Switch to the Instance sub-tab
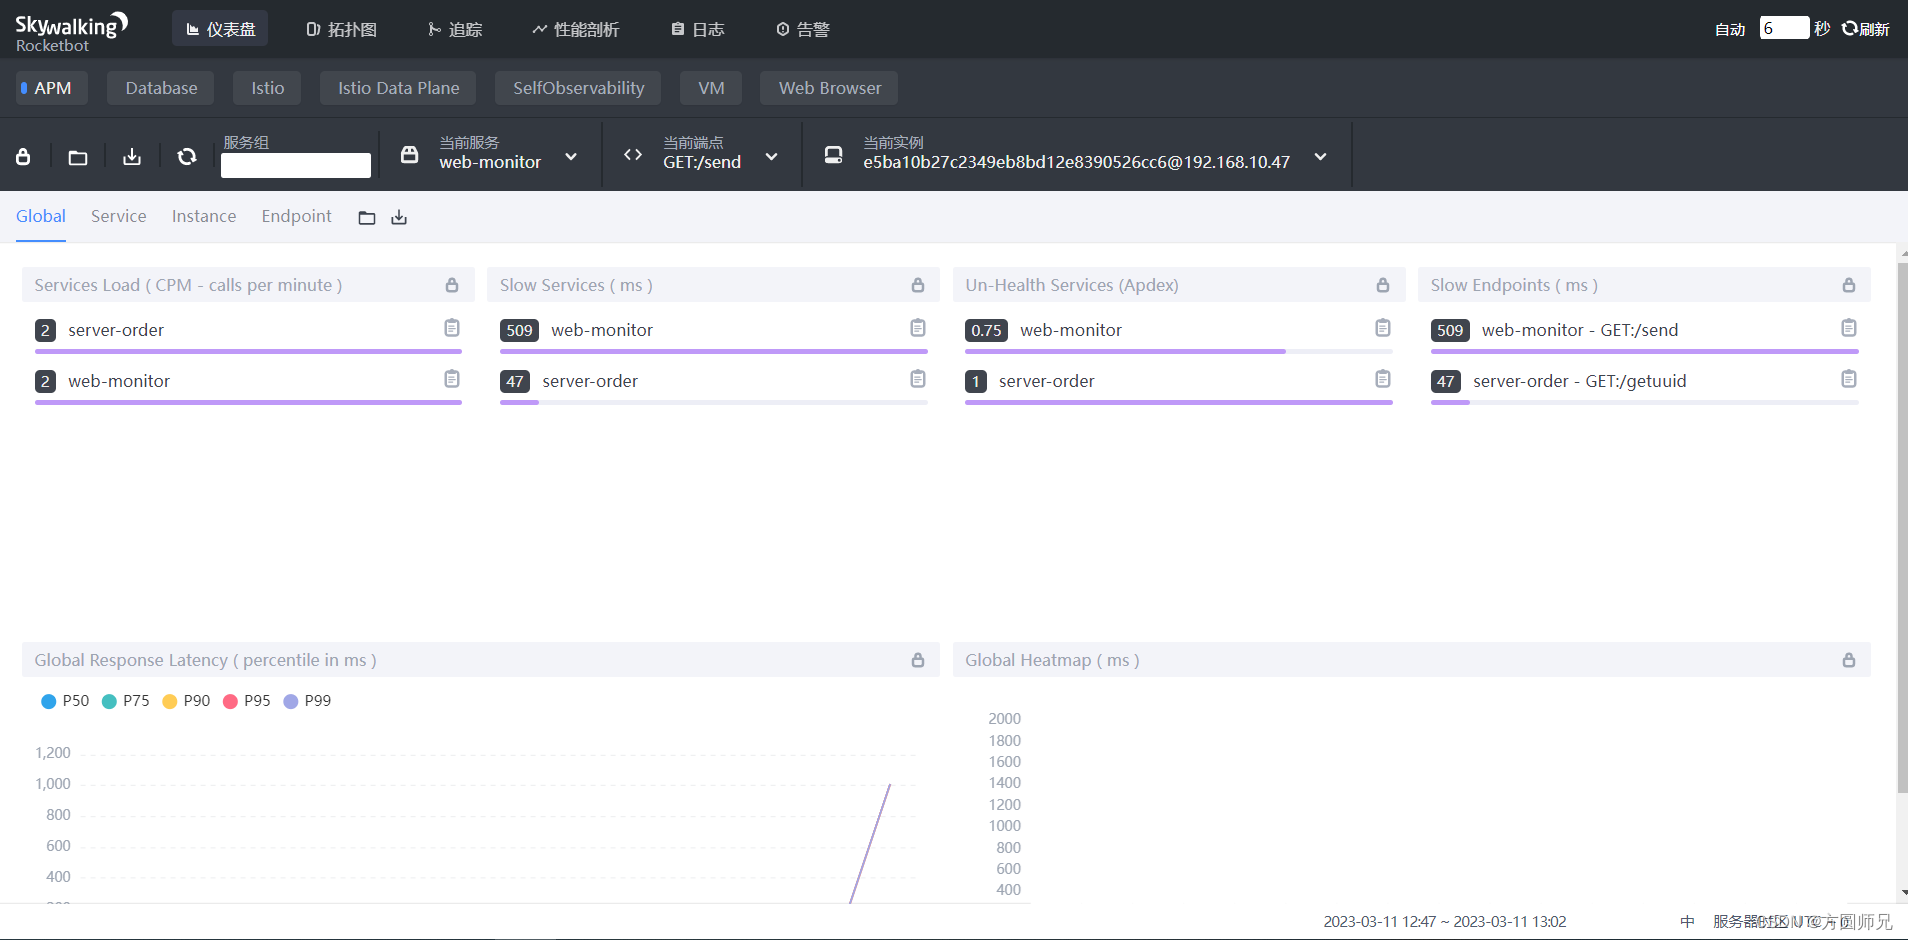The image size is (1908, 940). click(x=204, y=216)
